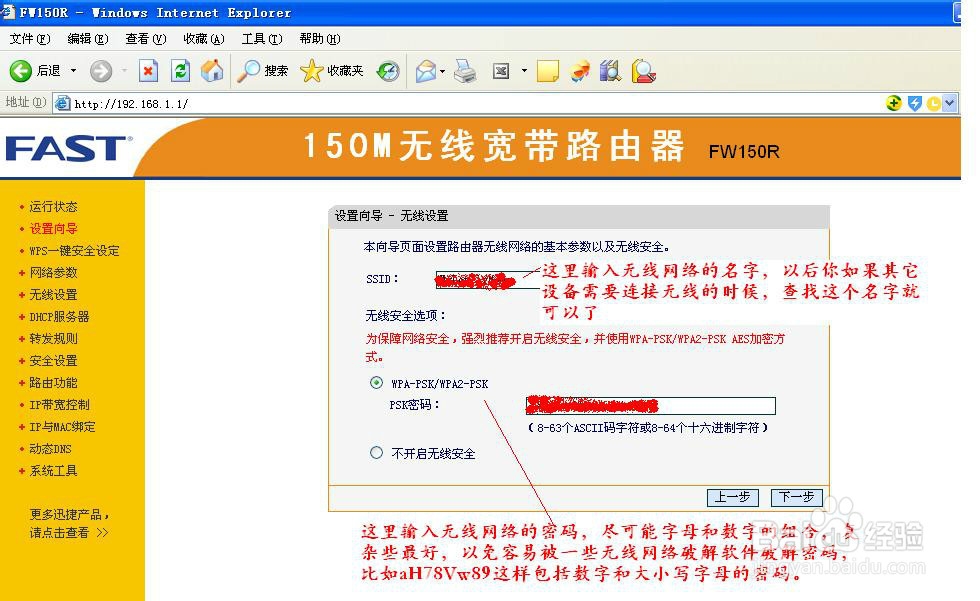The image size is (980, 601).
Task: Open the 工具(T) menu
Action: [x=262, y=39]
